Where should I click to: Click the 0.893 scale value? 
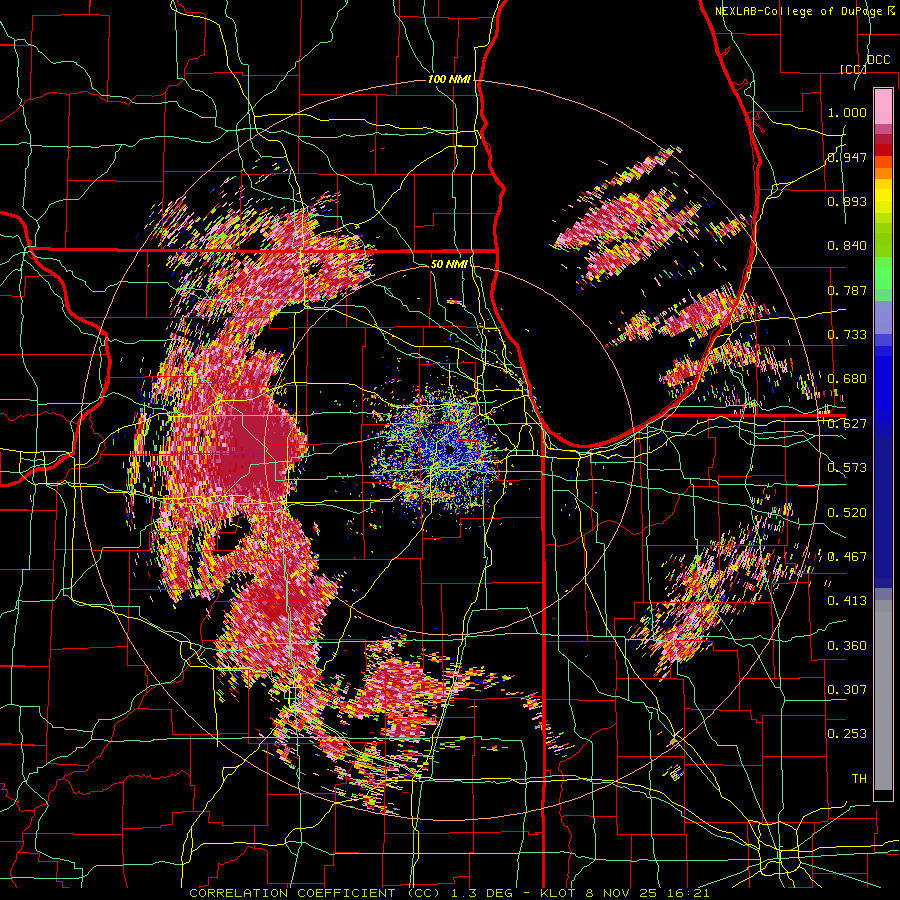tap(847, 201)
